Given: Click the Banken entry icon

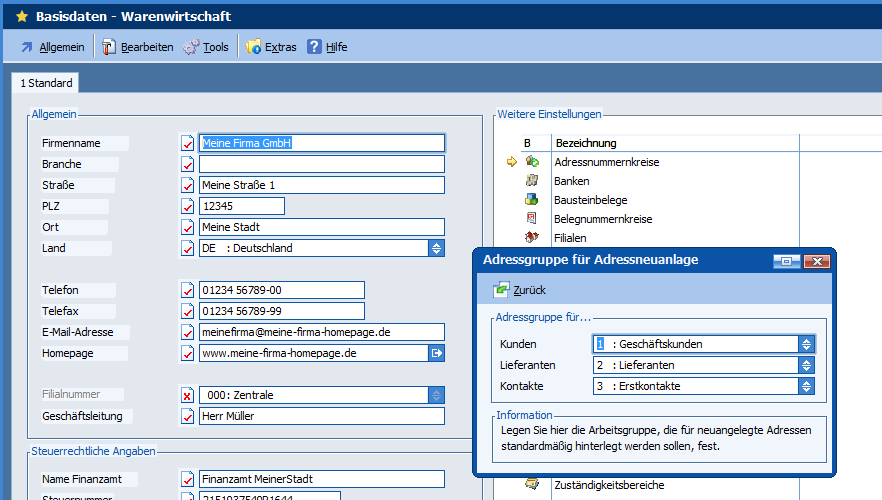Looking at the screenshot, I should (x=533, y=181).
